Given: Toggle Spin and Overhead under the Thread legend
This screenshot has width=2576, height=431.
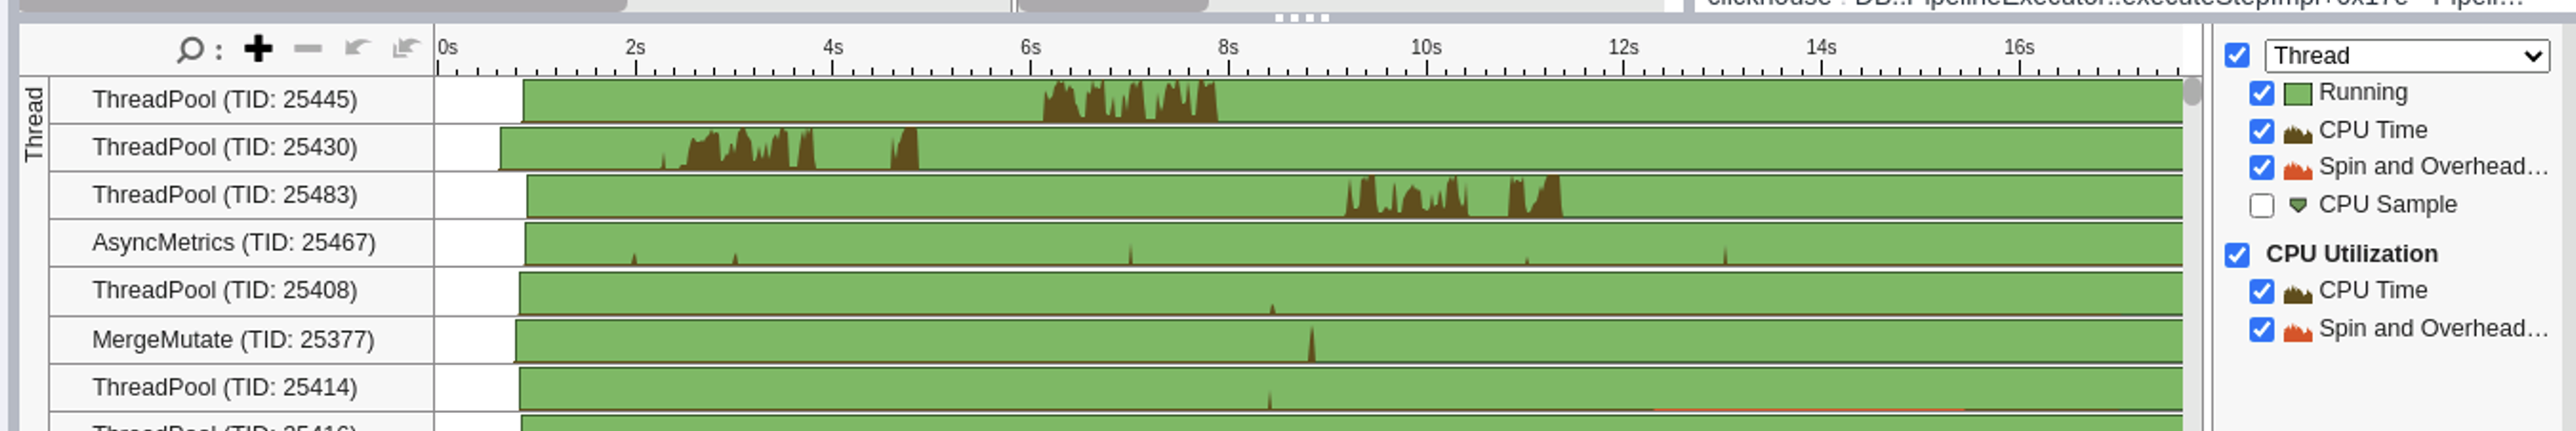Looking at the screenshot, I should click(2261, 167).
